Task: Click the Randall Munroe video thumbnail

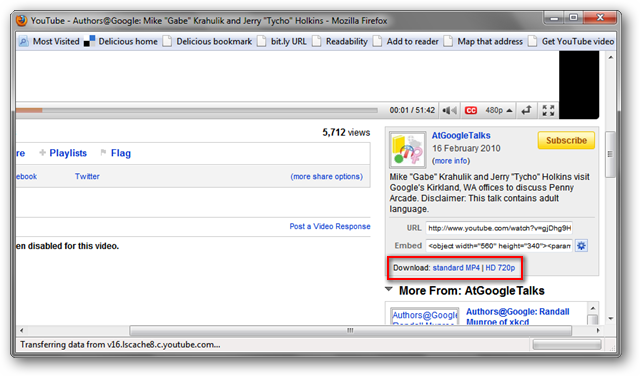Action: 424,316
